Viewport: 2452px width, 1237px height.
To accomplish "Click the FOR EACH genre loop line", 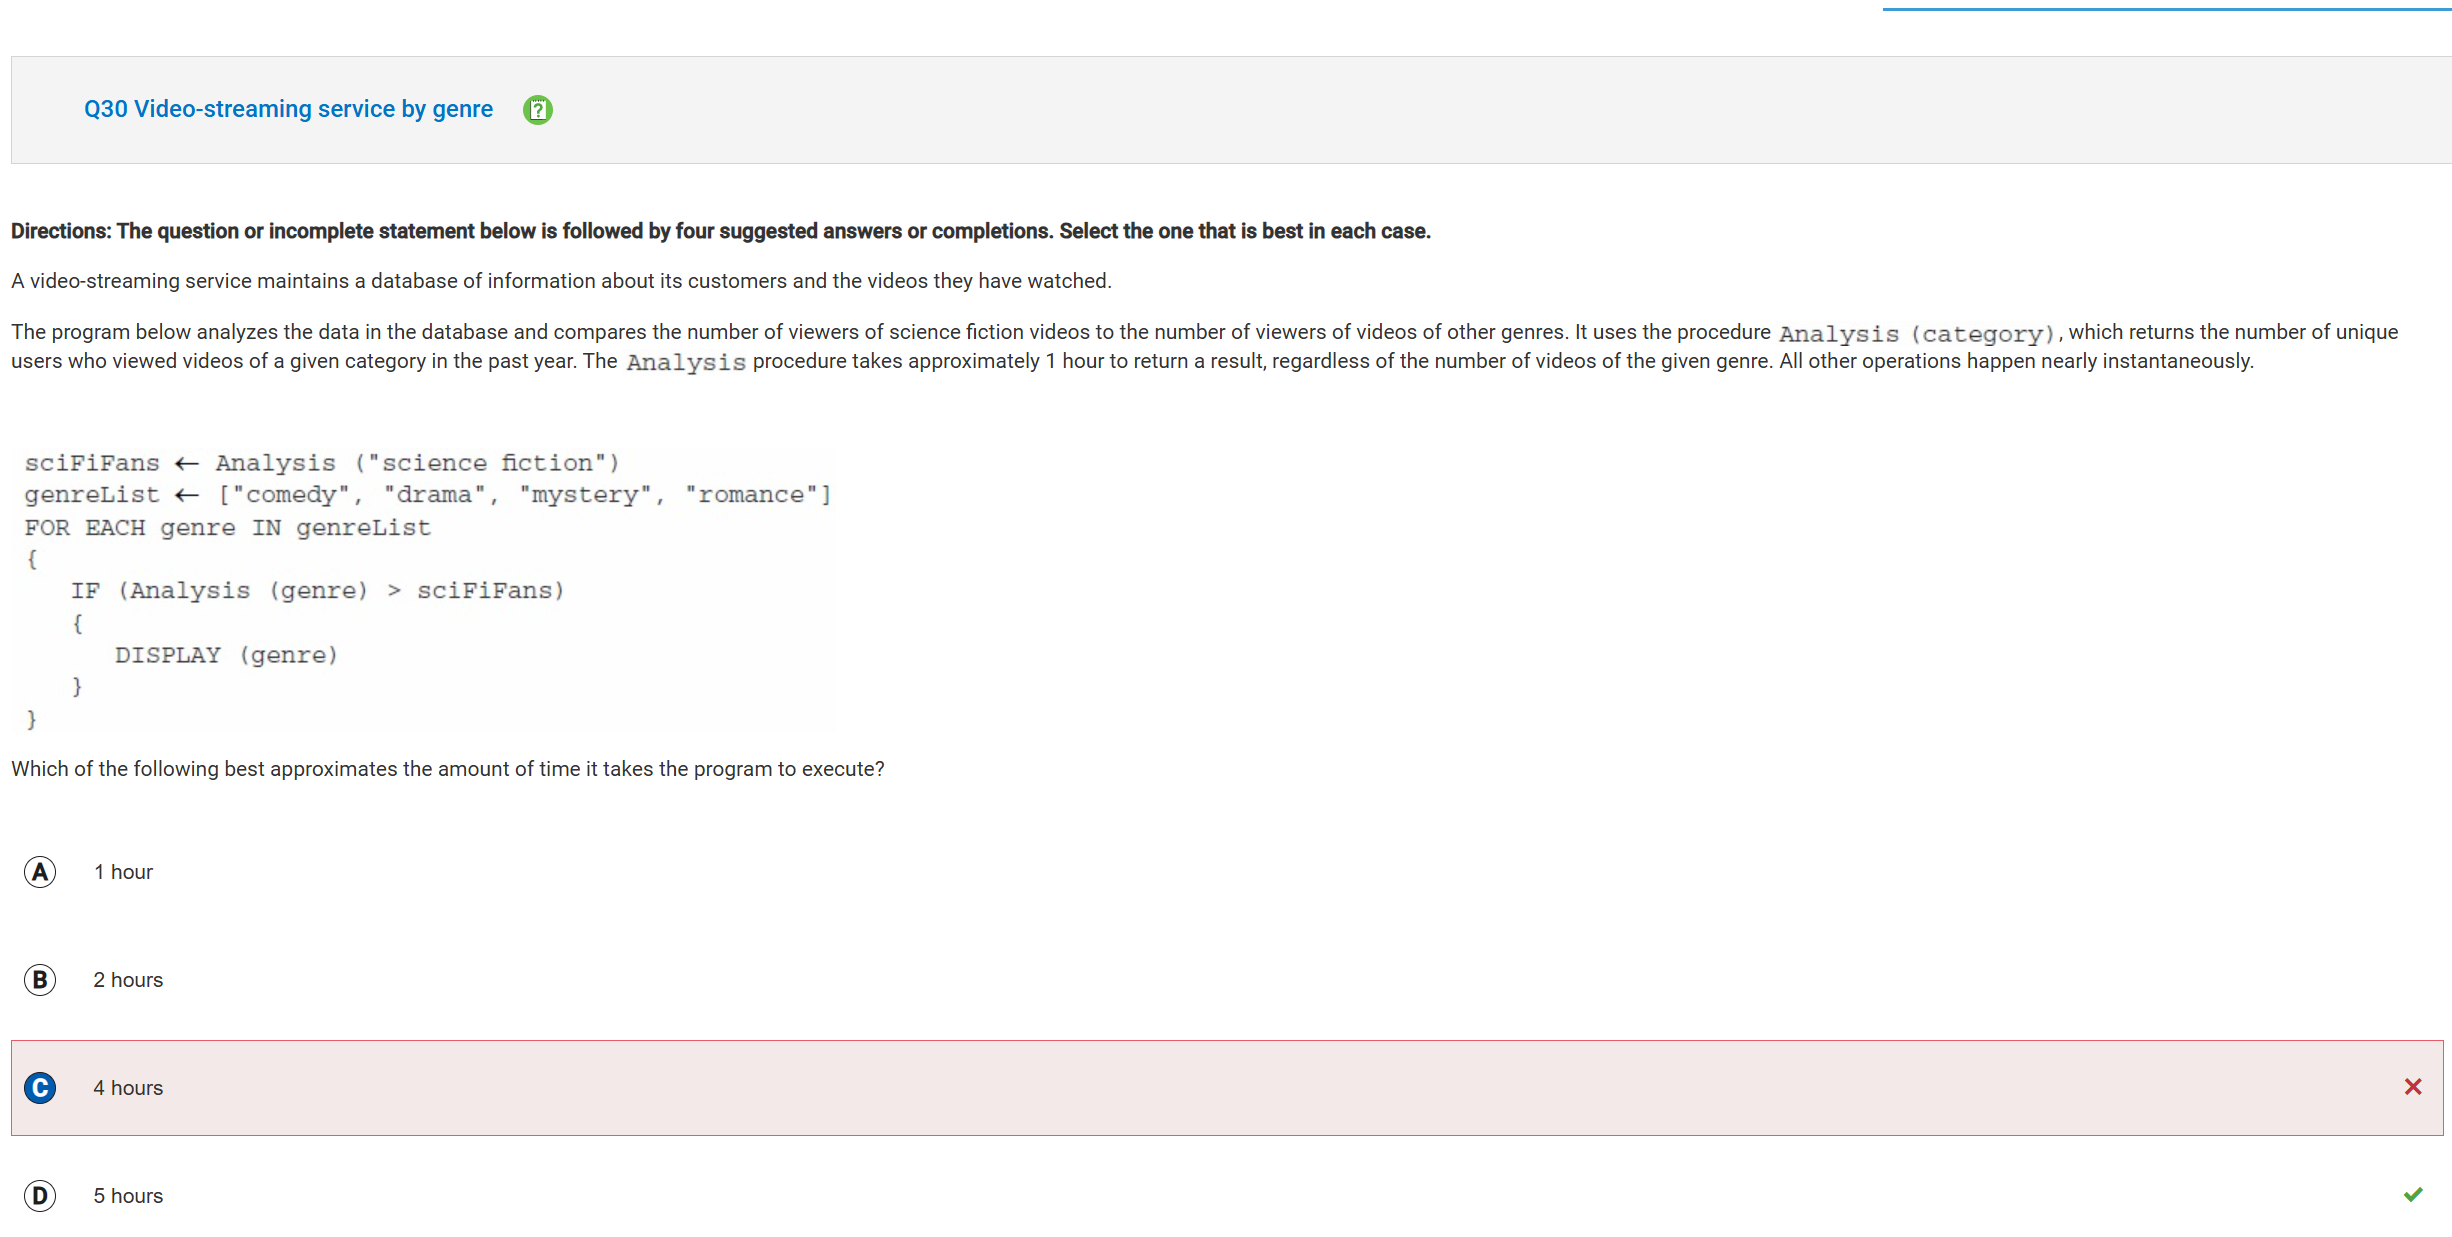I will [x=228, y=528].
